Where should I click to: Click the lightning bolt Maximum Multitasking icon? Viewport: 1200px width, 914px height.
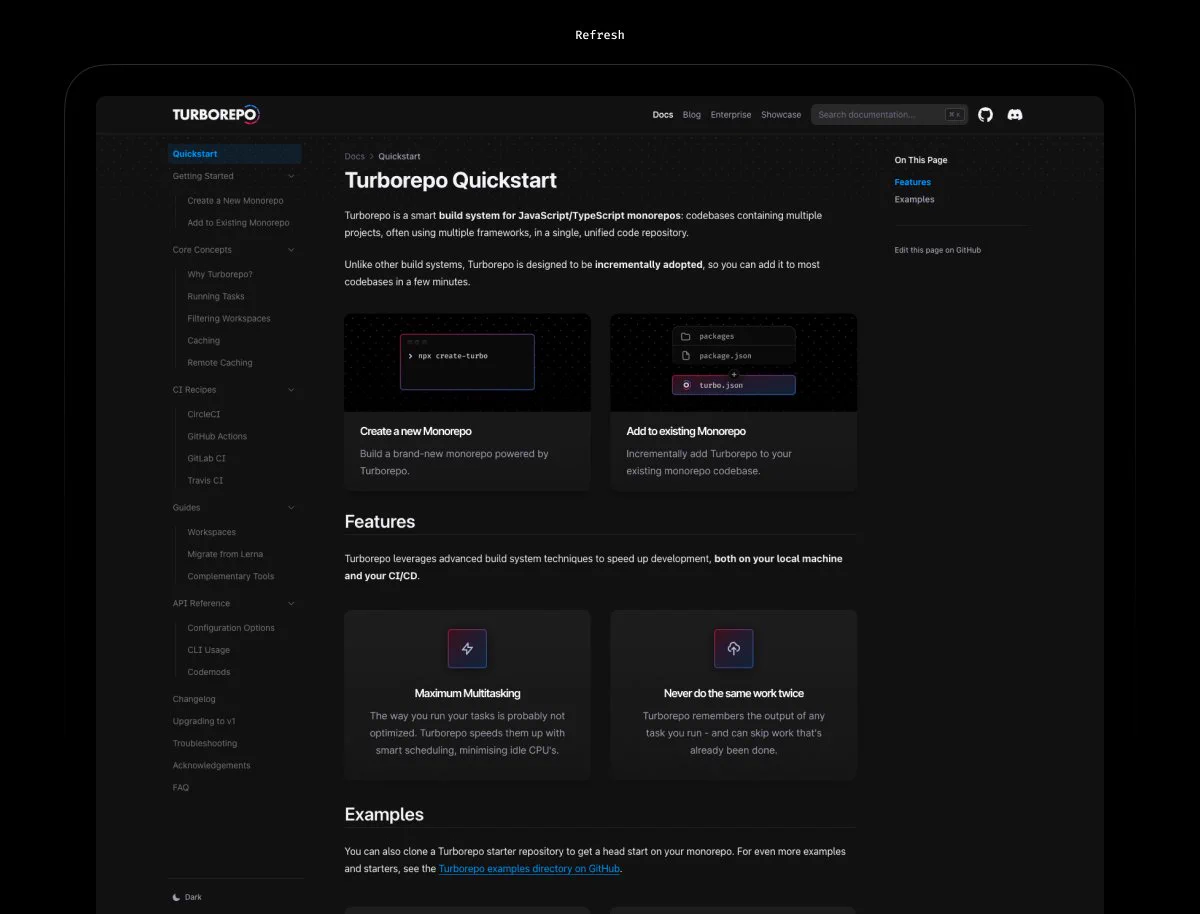pos(467,648)
